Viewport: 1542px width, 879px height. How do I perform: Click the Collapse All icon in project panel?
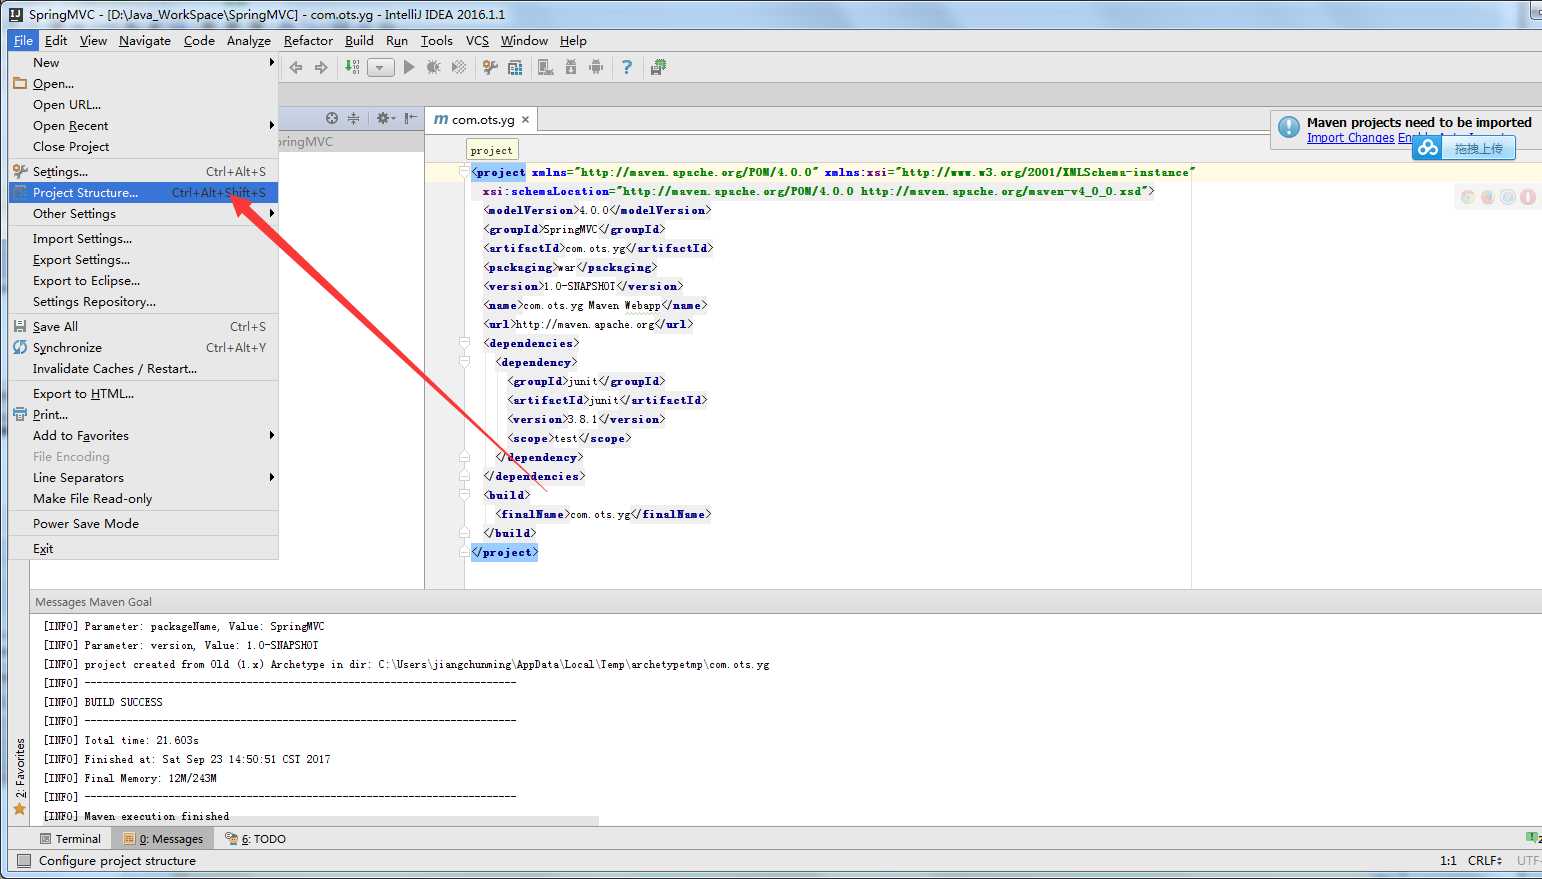pyautogui.click(x=353, y=118)
